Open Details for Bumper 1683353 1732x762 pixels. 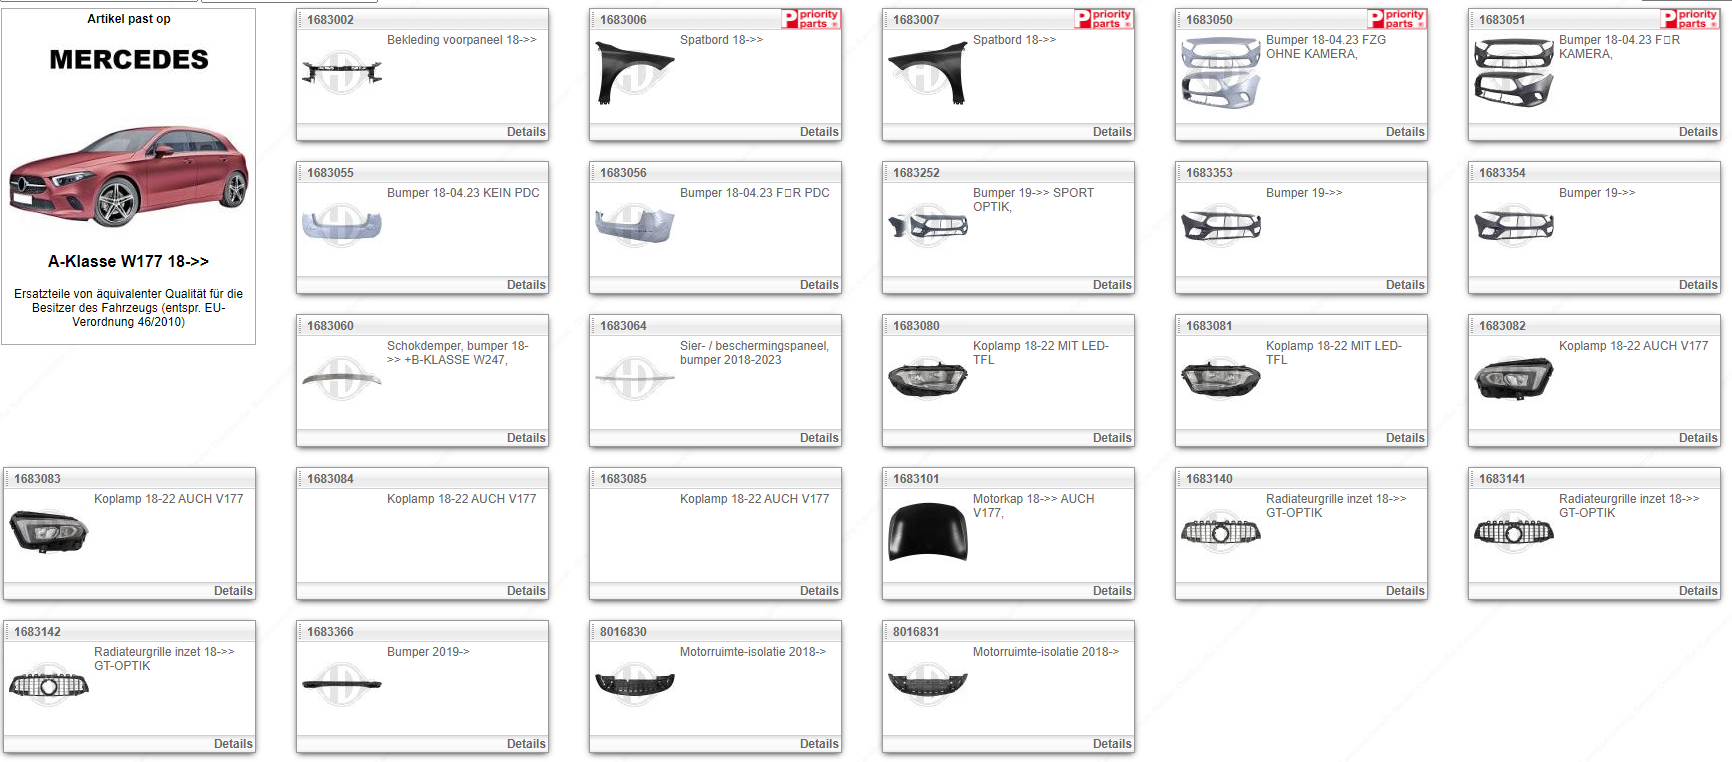1405,285
